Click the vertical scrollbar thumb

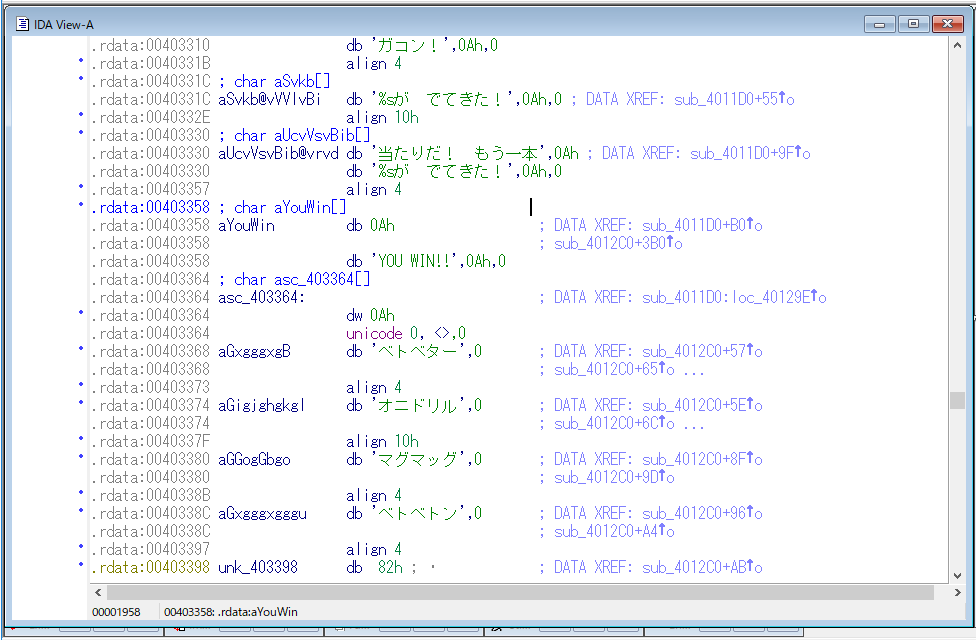pyautogui.click(x=957, y=400)
